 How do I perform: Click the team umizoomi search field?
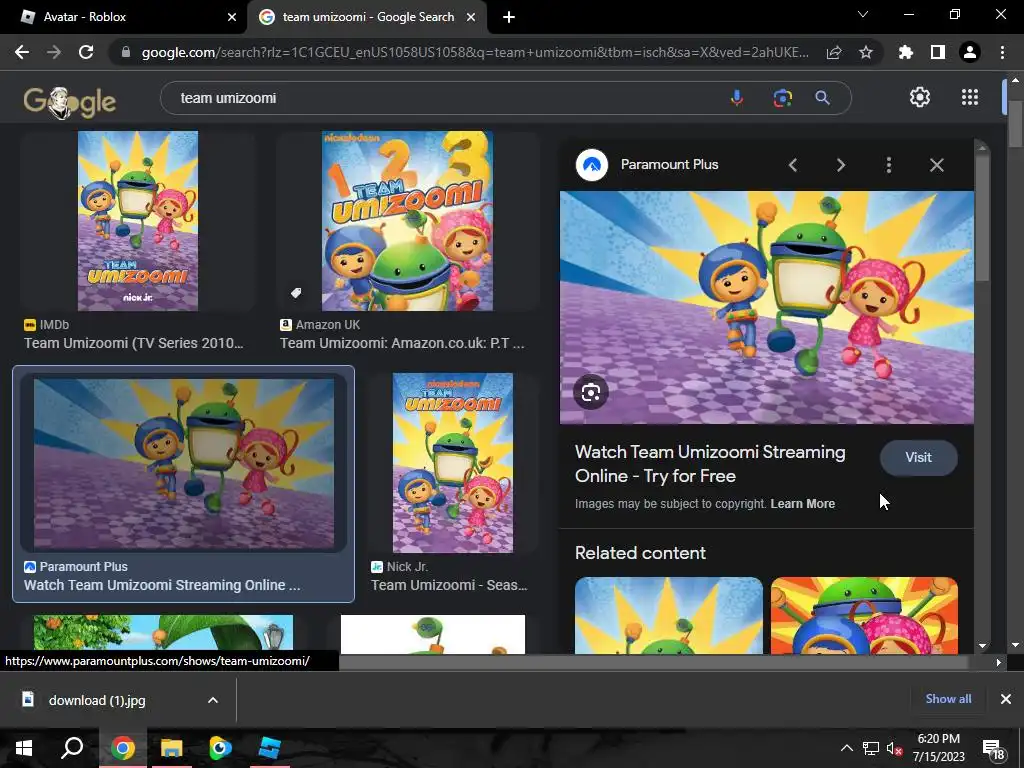(x=444, y=98)
